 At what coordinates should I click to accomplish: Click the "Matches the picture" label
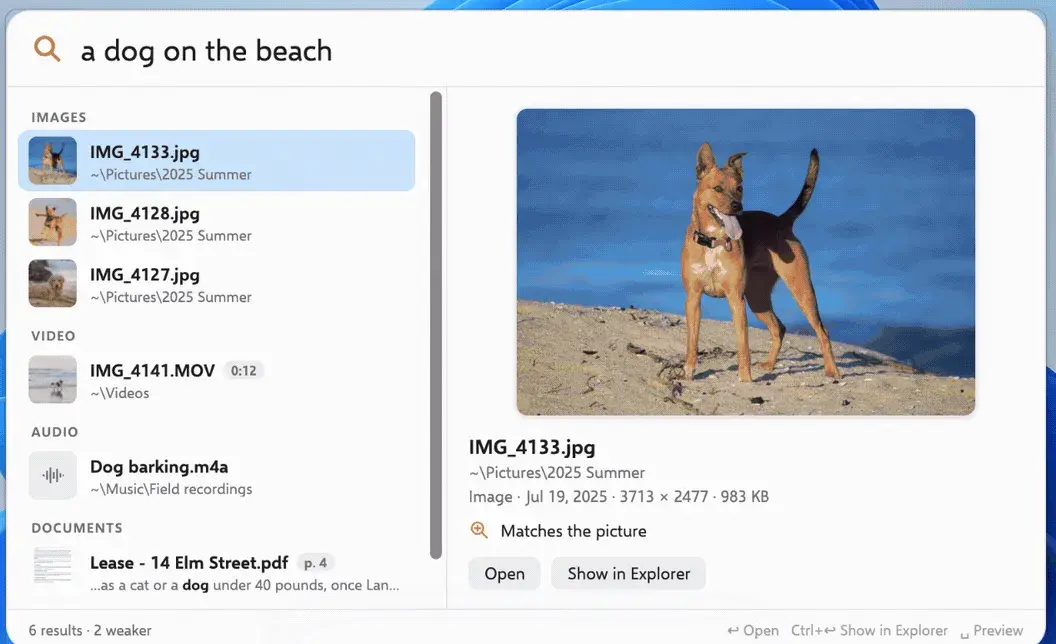coord(573,531)
